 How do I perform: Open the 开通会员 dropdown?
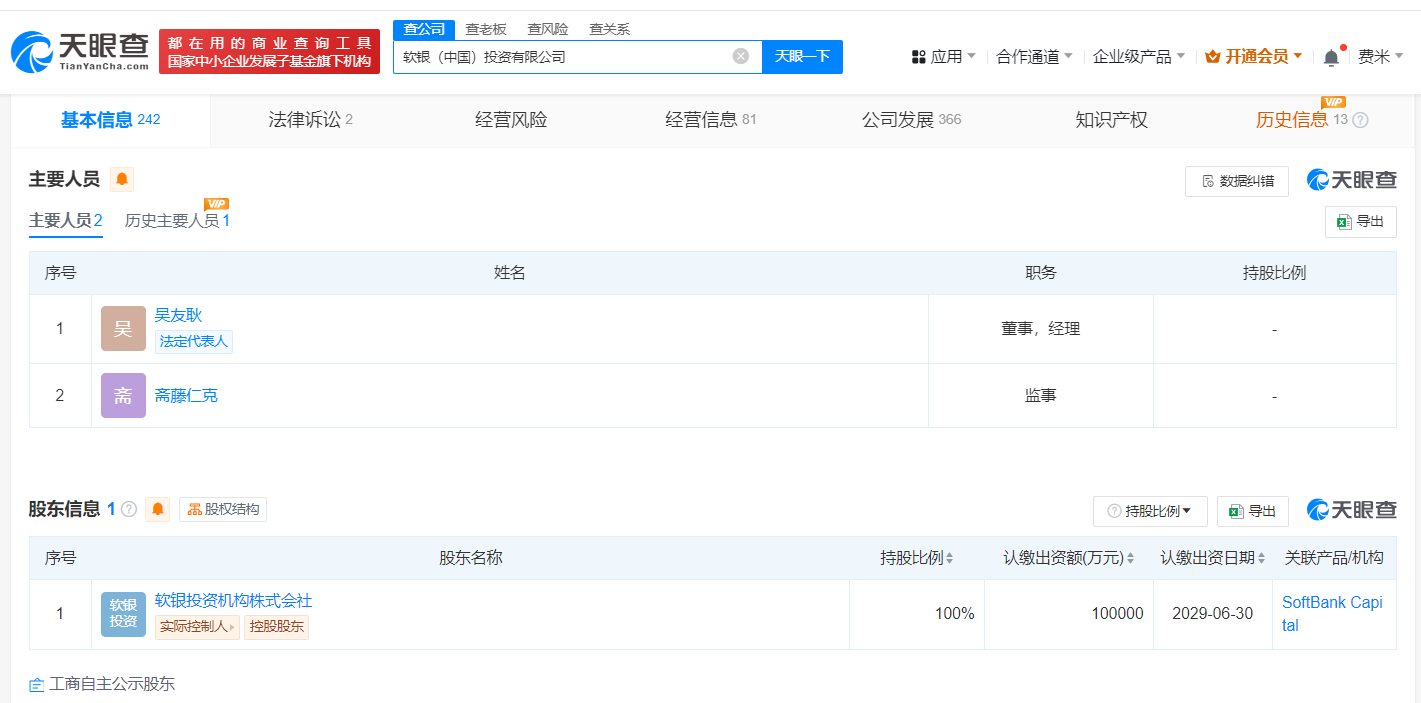tap(1254, 57)
